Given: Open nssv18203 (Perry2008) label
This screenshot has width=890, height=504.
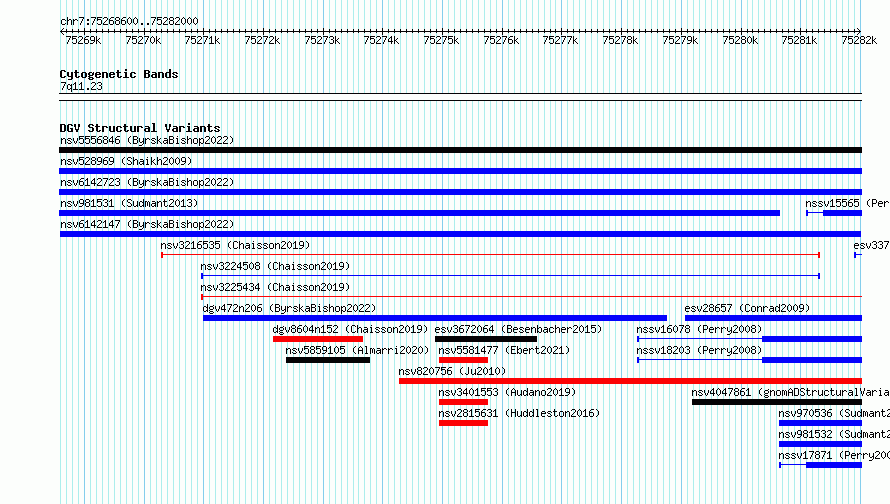Looking at the screenshot, I should 699,350.
